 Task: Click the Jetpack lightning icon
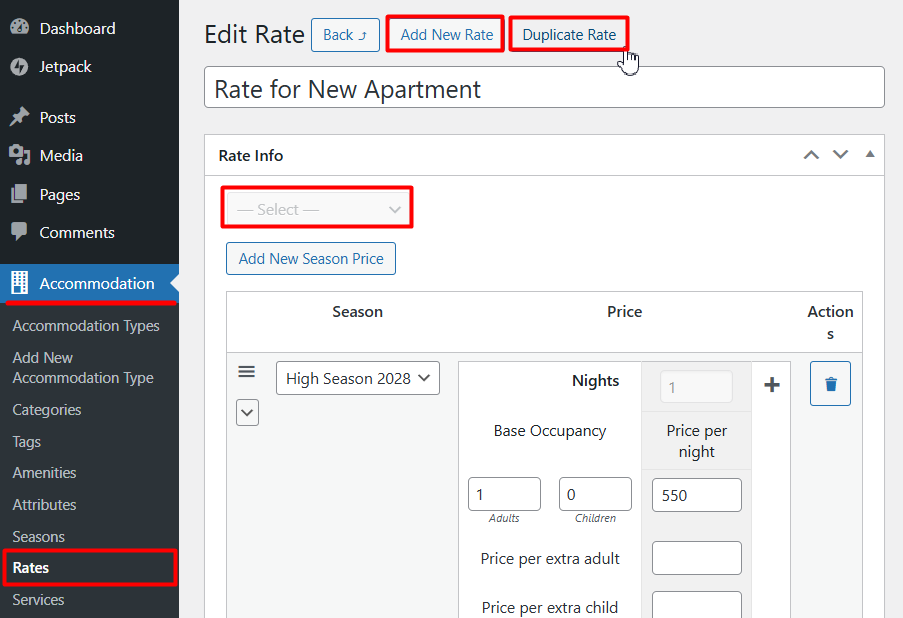pos(19,67)
